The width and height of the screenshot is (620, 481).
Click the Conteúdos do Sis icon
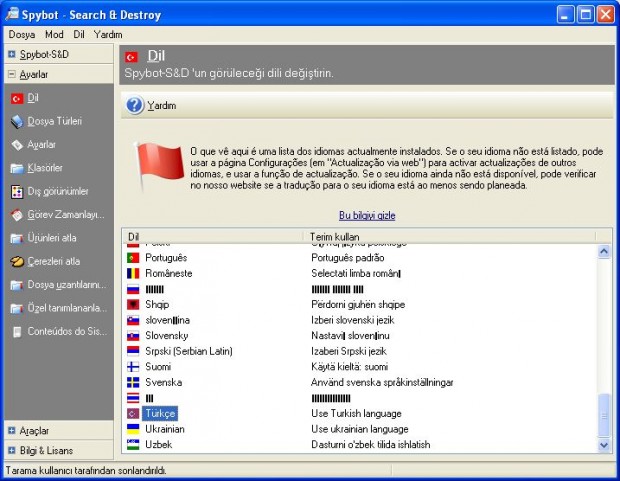pos(17,332)
